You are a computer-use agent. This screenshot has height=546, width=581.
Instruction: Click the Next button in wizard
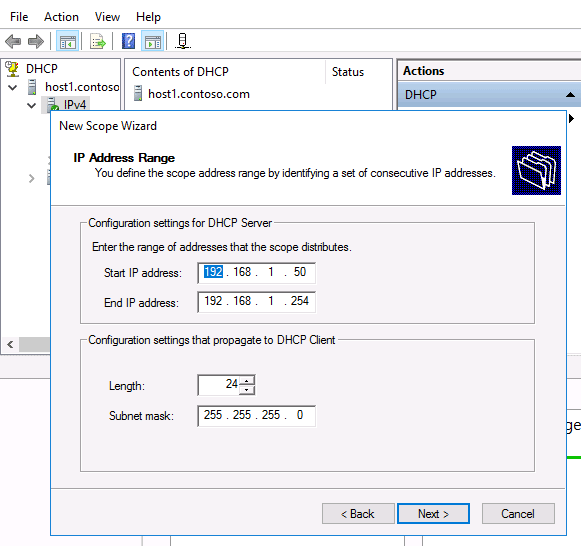(433, 513)
